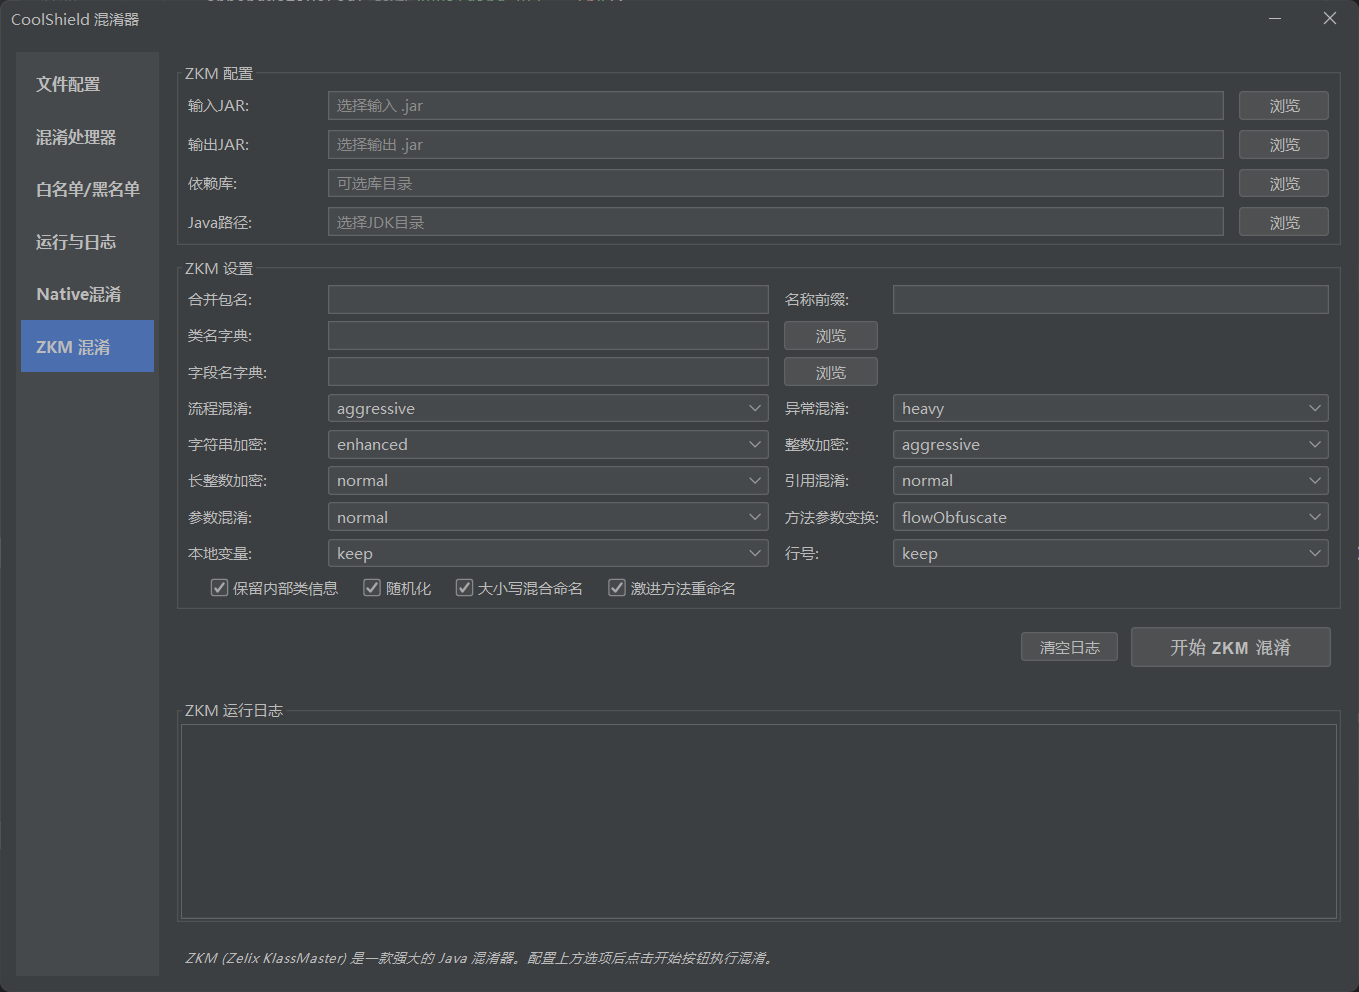
Task: Switch to the 文件配置 tab
Action: pos(67,84)
